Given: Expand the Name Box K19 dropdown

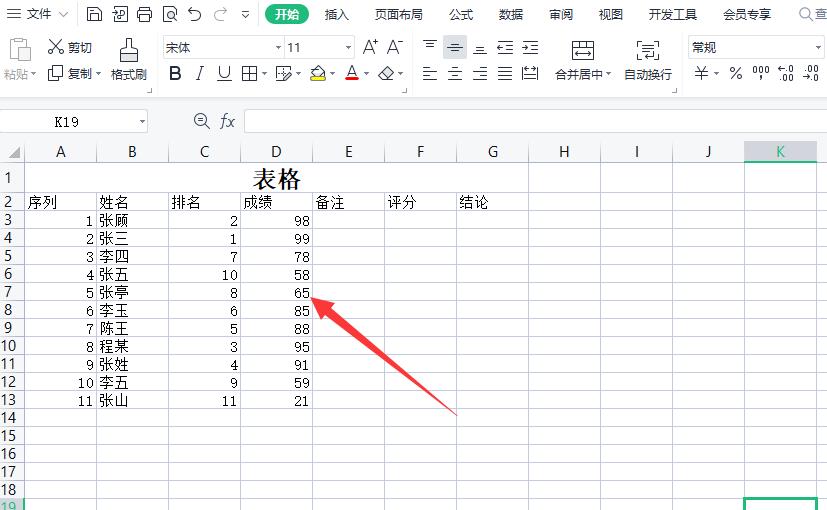Looking at the screenshot, I should 142,122.
